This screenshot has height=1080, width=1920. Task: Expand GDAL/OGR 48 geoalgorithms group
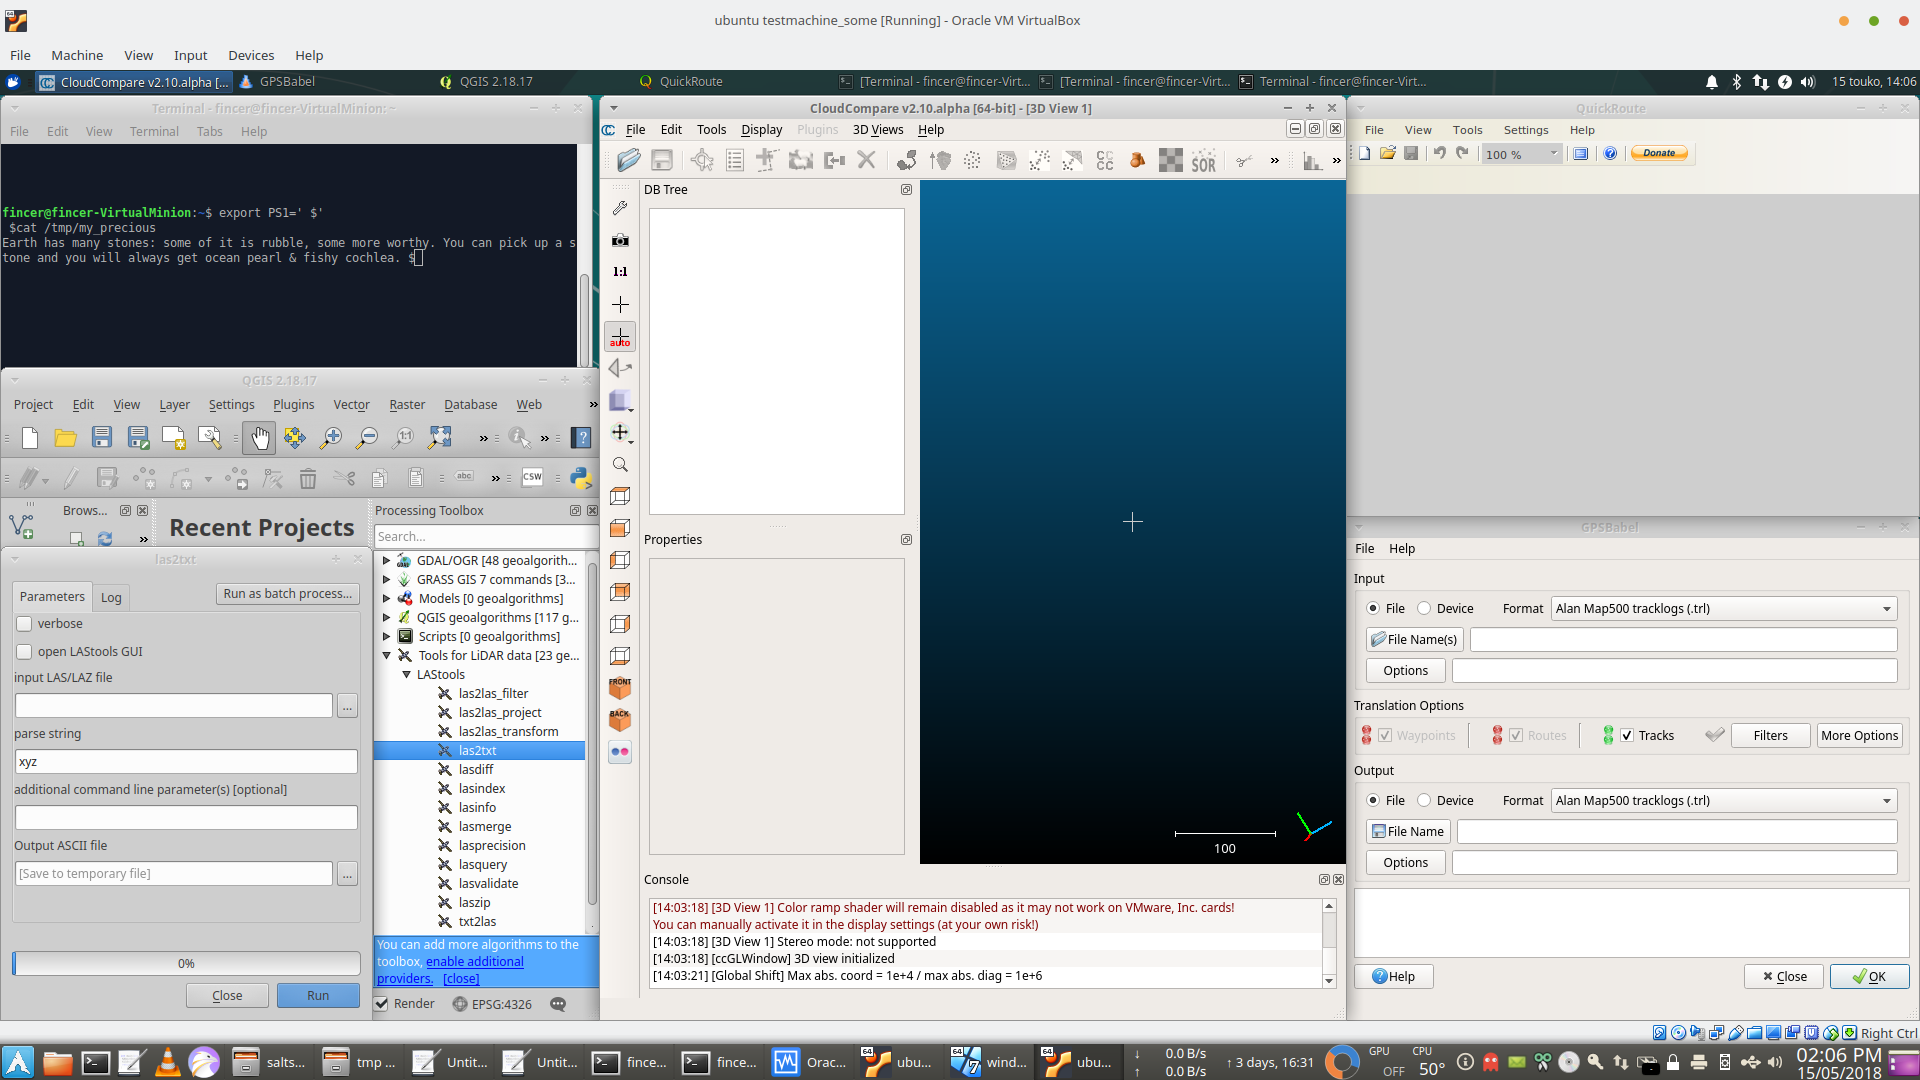coord(388,559)
